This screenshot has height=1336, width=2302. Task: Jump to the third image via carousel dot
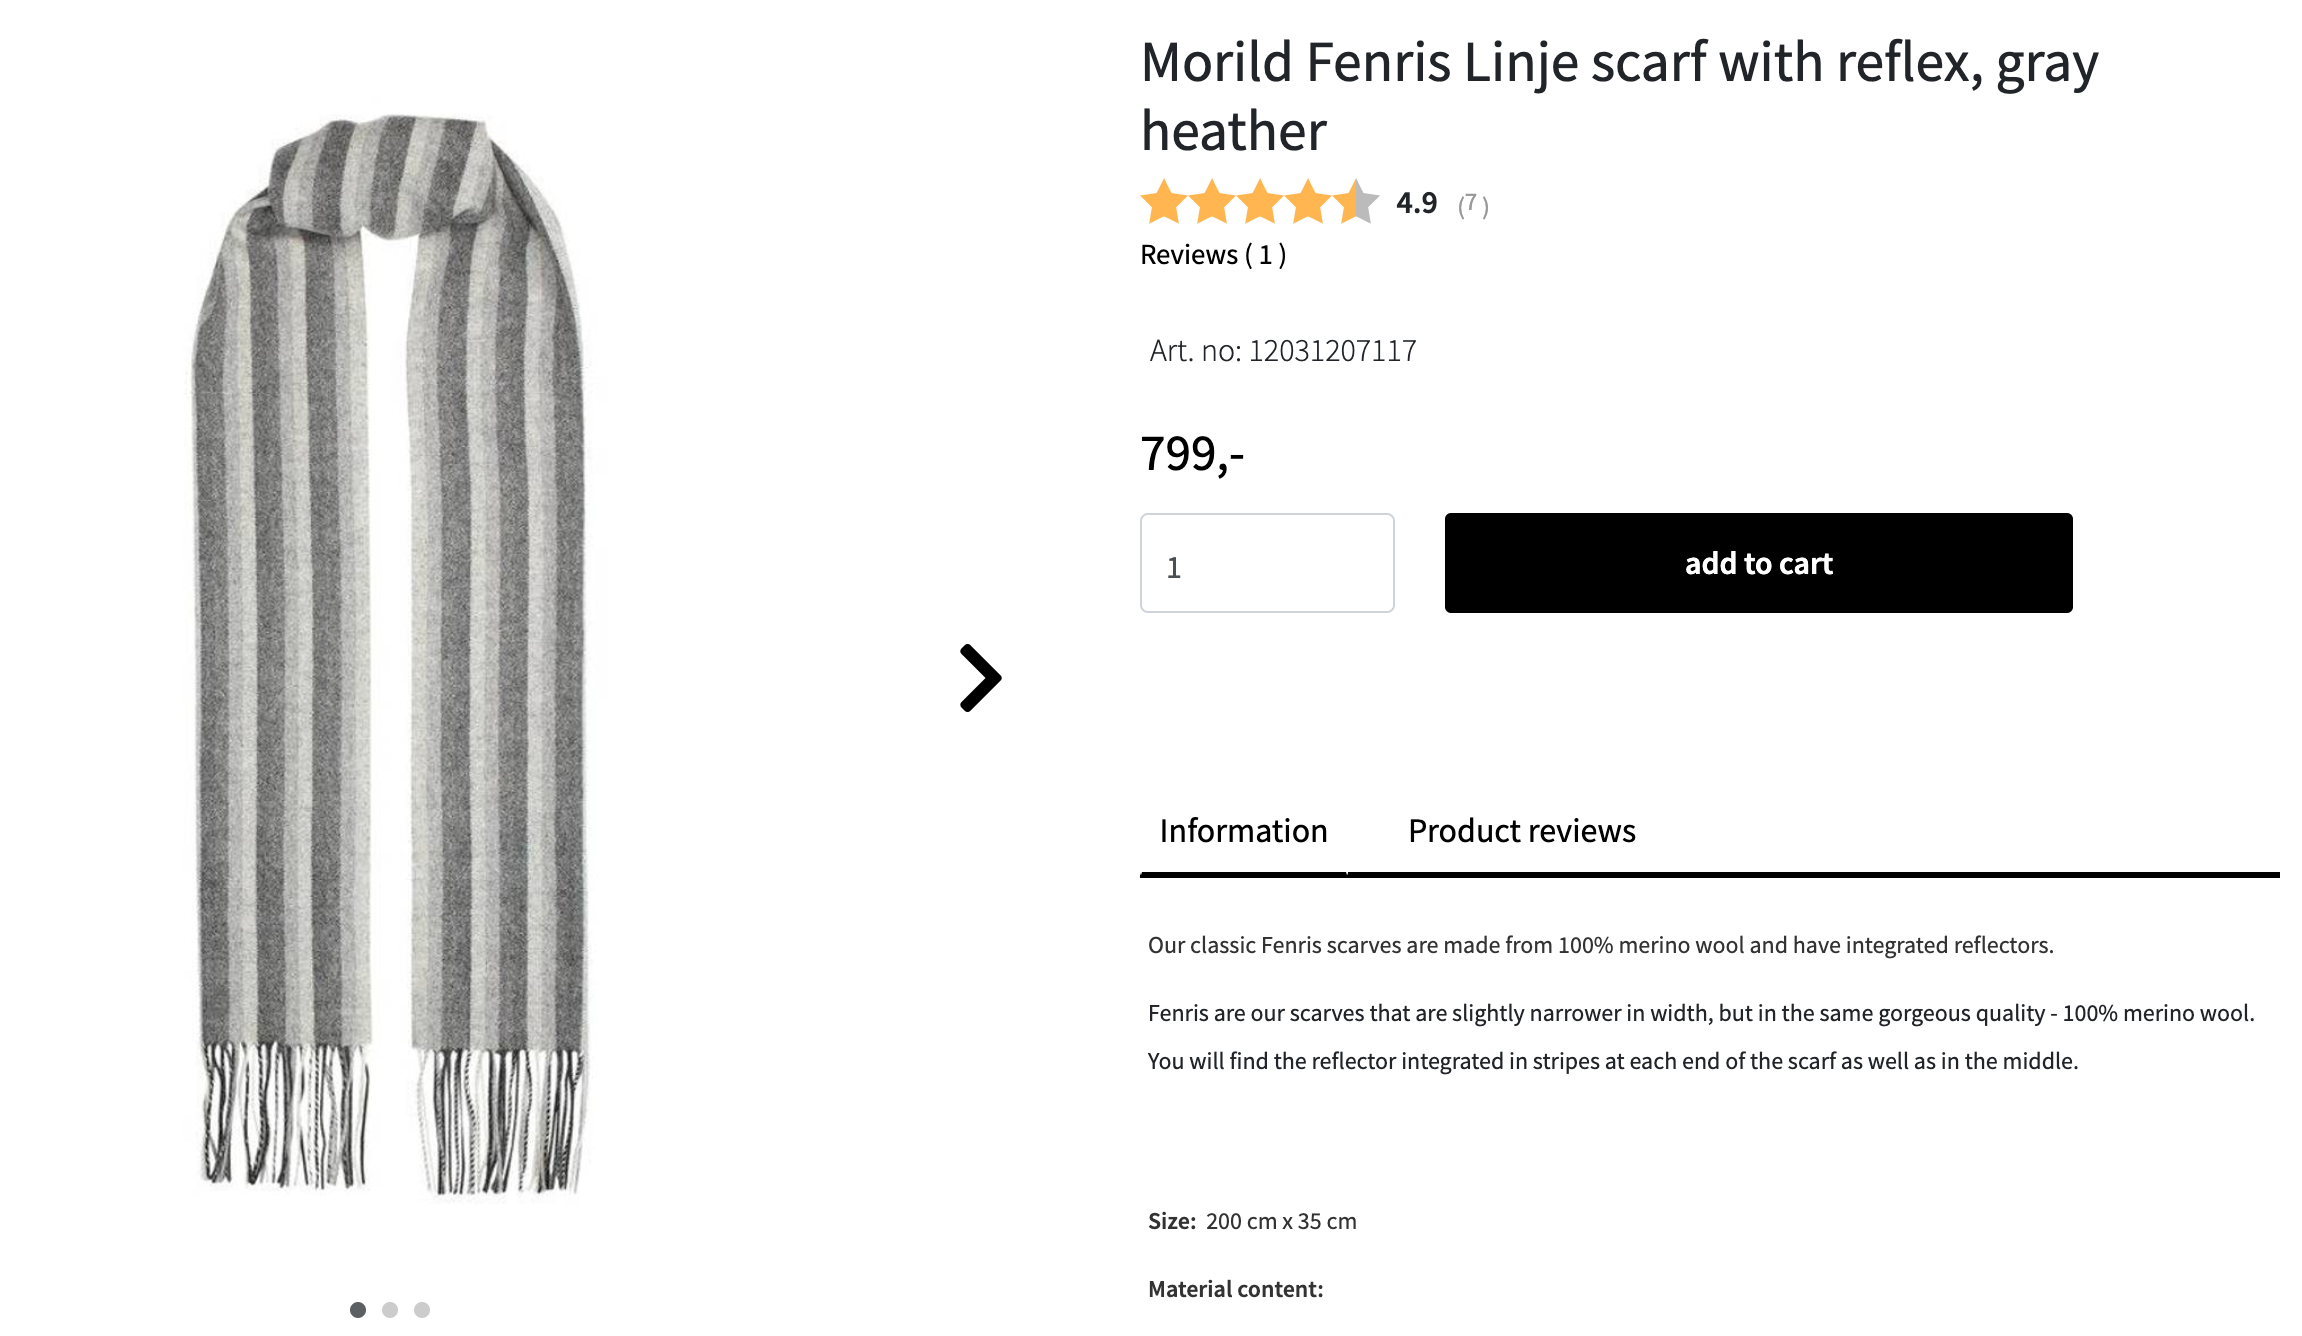point(422,1310)
